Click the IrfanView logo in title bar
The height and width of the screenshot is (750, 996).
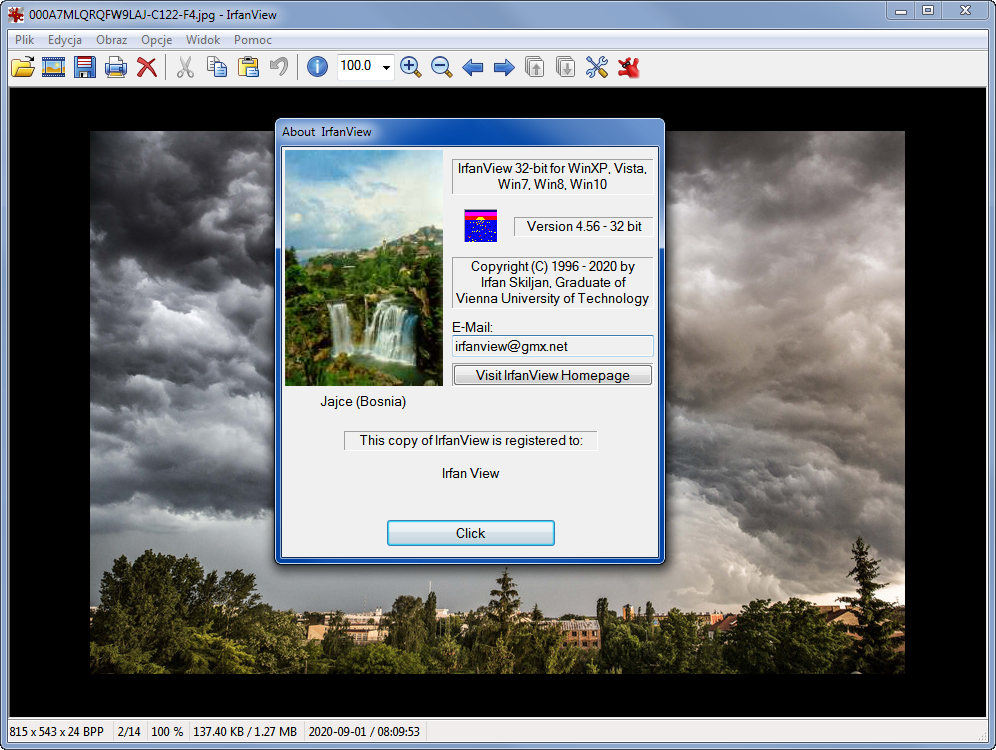pyautogui.click(x=15, y=14)
